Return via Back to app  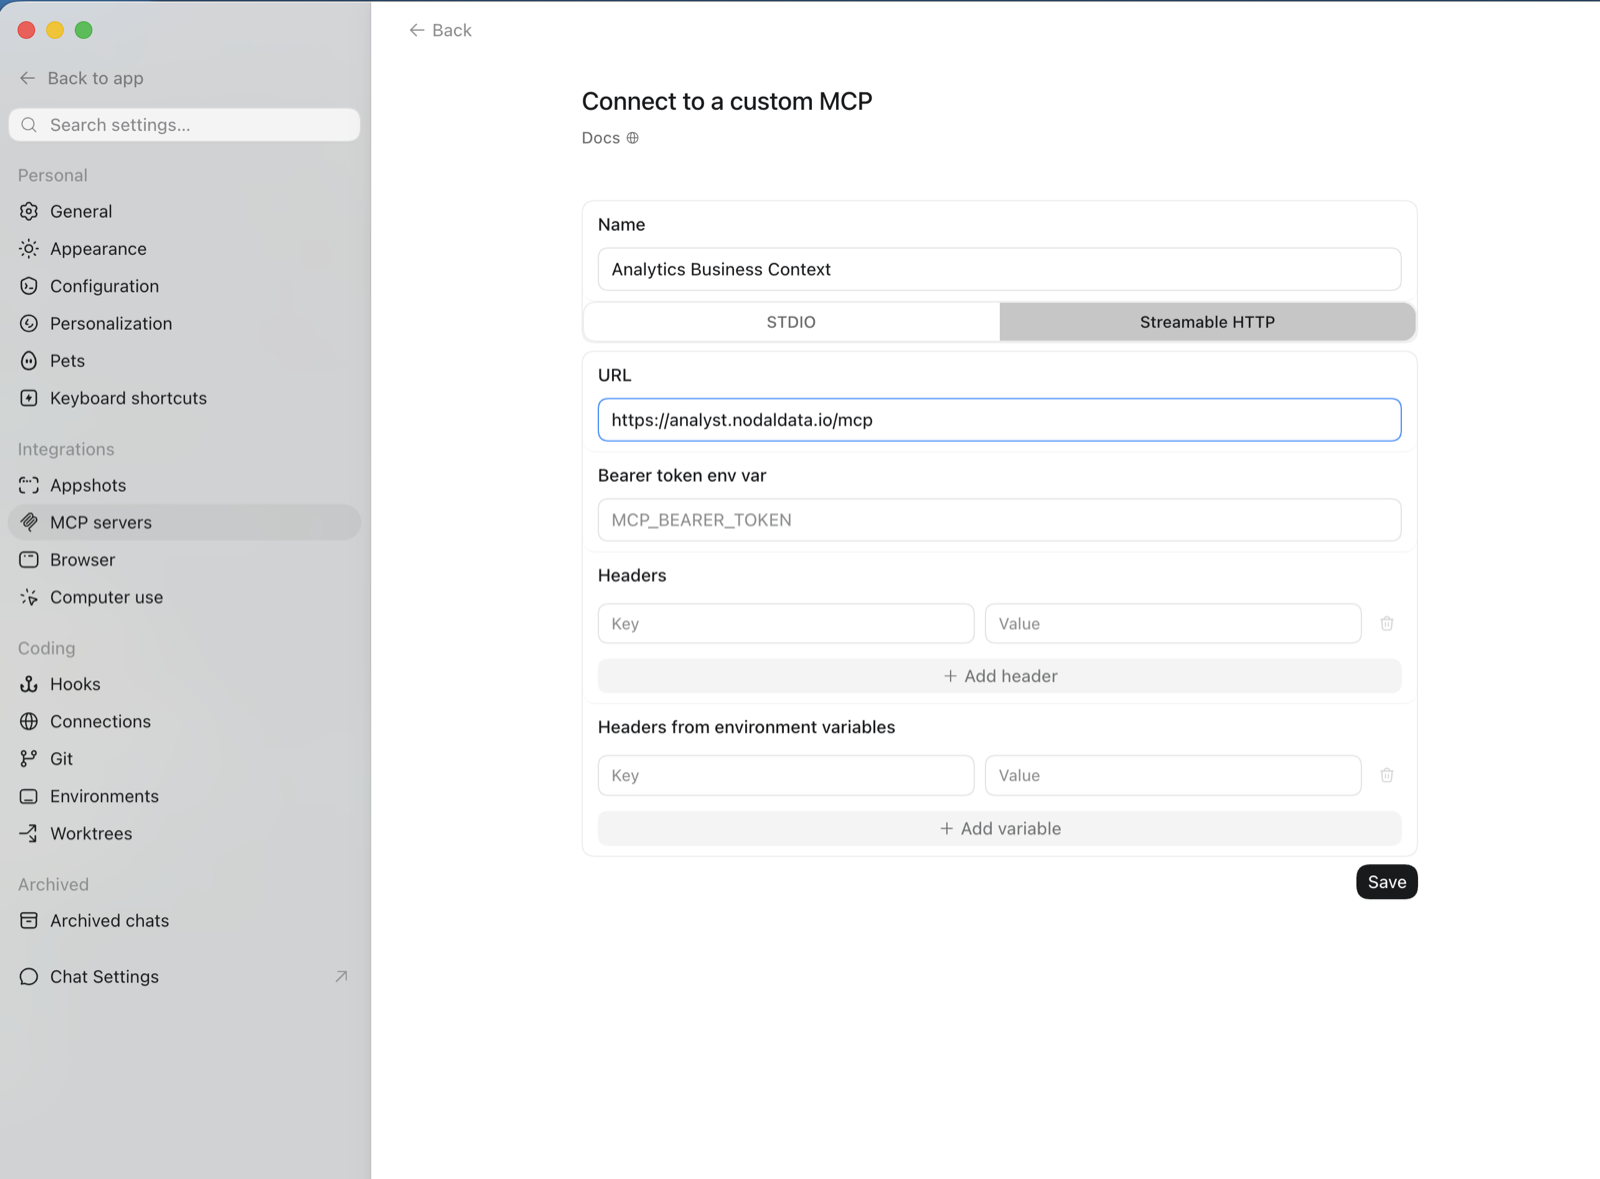(x=82, y=78)
